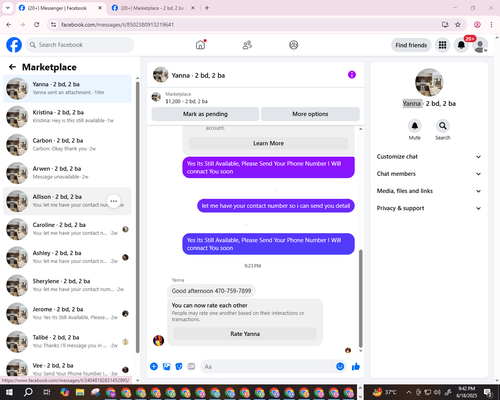
Task: Expand Privacy & support section
Action: [x=429, y=208]
